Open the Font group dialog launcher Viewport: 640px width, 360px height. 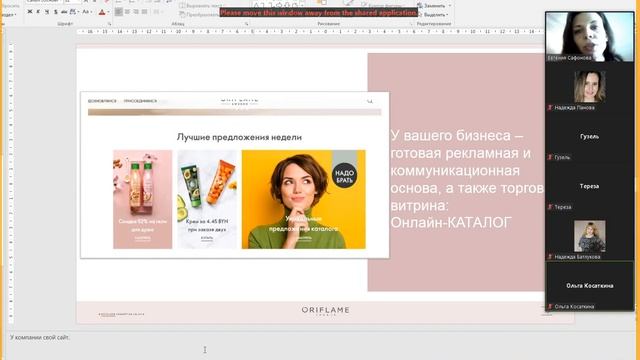click(109, 24)
